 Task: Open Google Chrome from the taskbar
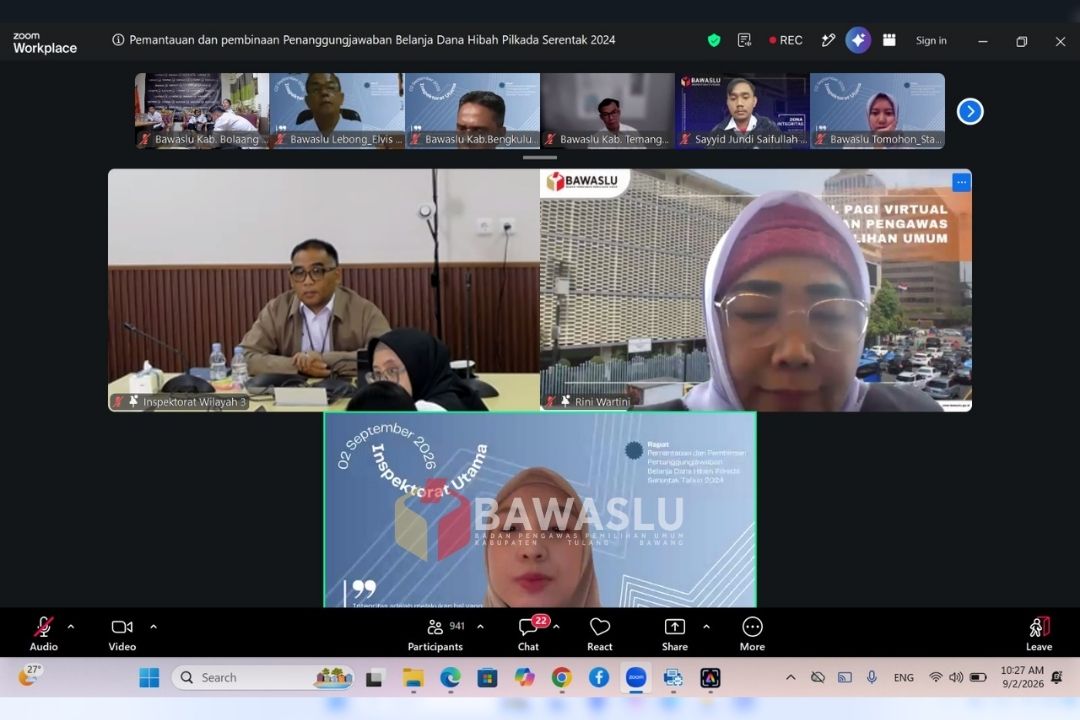pos(561,678)
